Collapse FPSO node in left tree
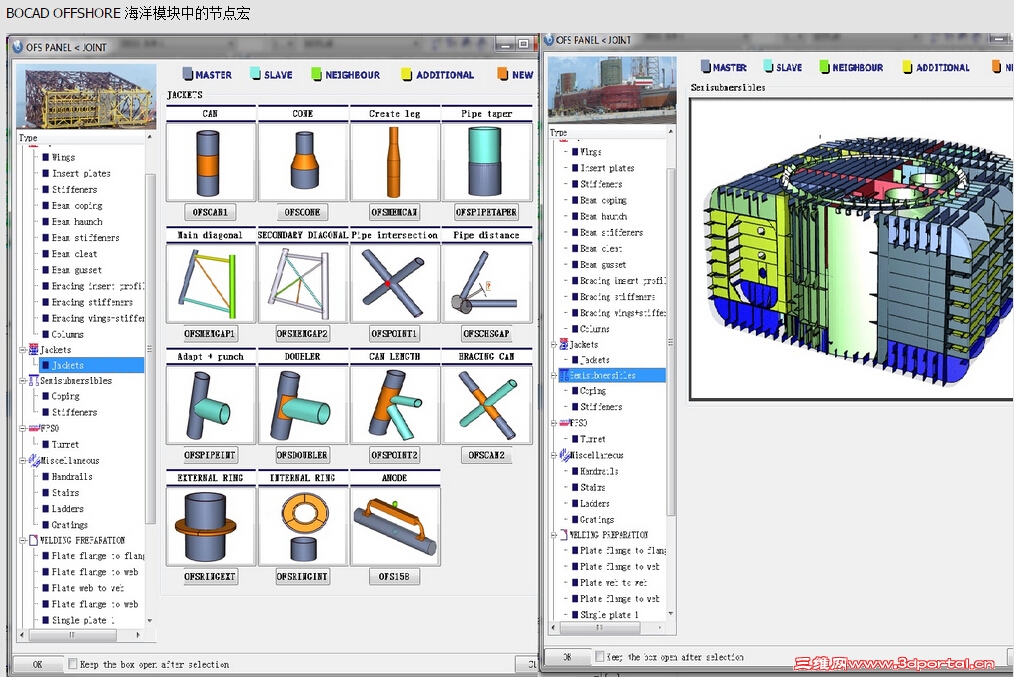Image resolution: width=1014 pixels, height=677 pixels. [x=23, y=428]
